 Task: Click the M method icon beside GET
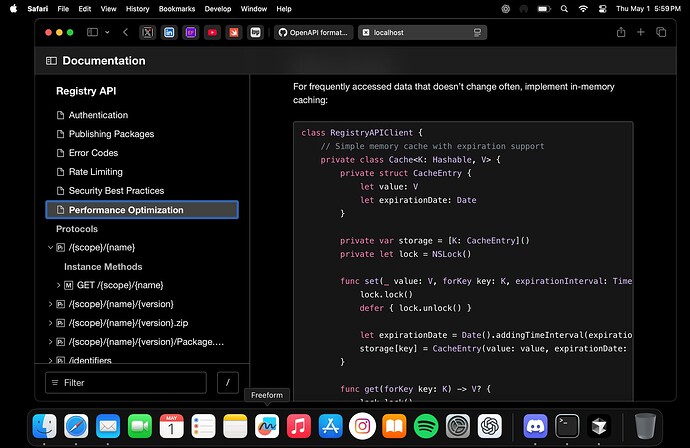pos(68,286)
